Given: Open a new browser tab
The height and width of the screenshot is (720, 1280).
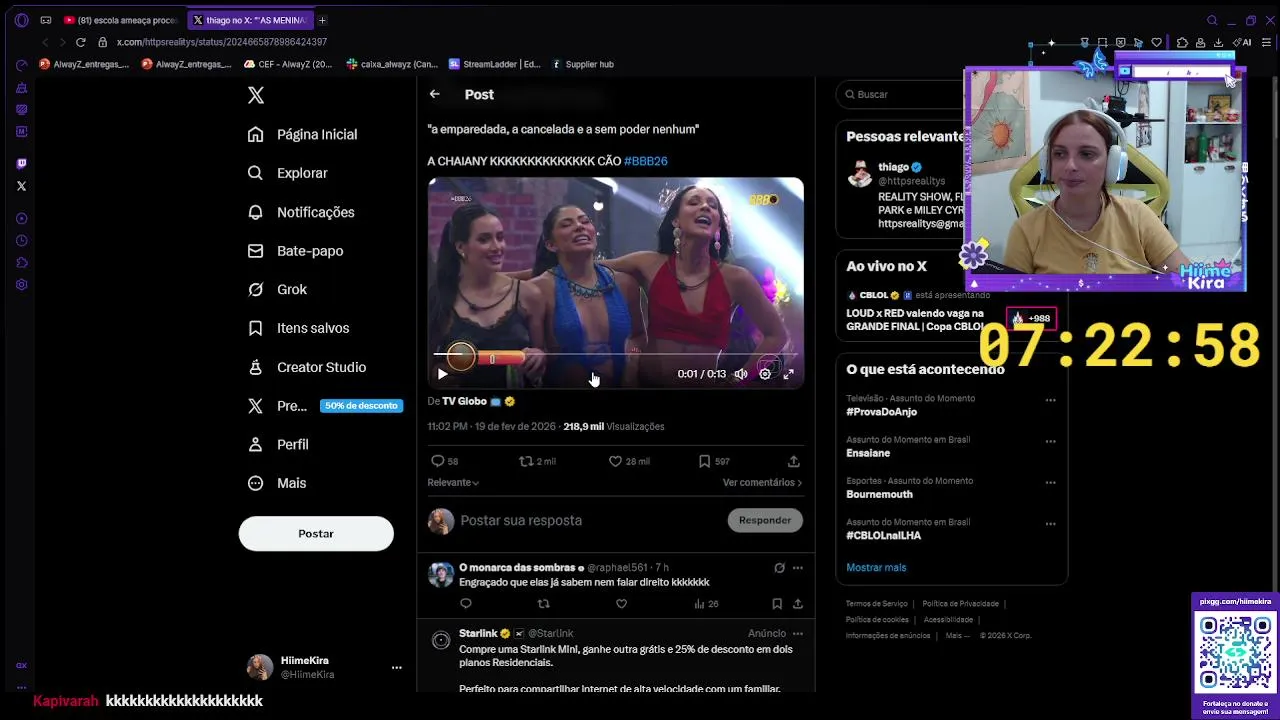Looking at the screenshot, I should tap(322, 20).
